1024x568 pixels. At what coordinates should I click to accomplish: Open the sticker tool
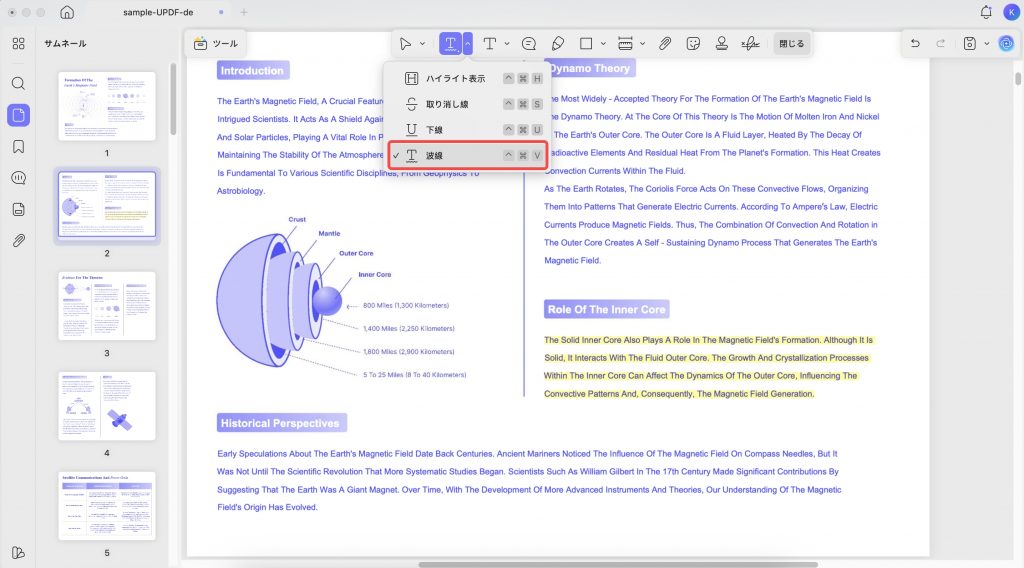694,44
